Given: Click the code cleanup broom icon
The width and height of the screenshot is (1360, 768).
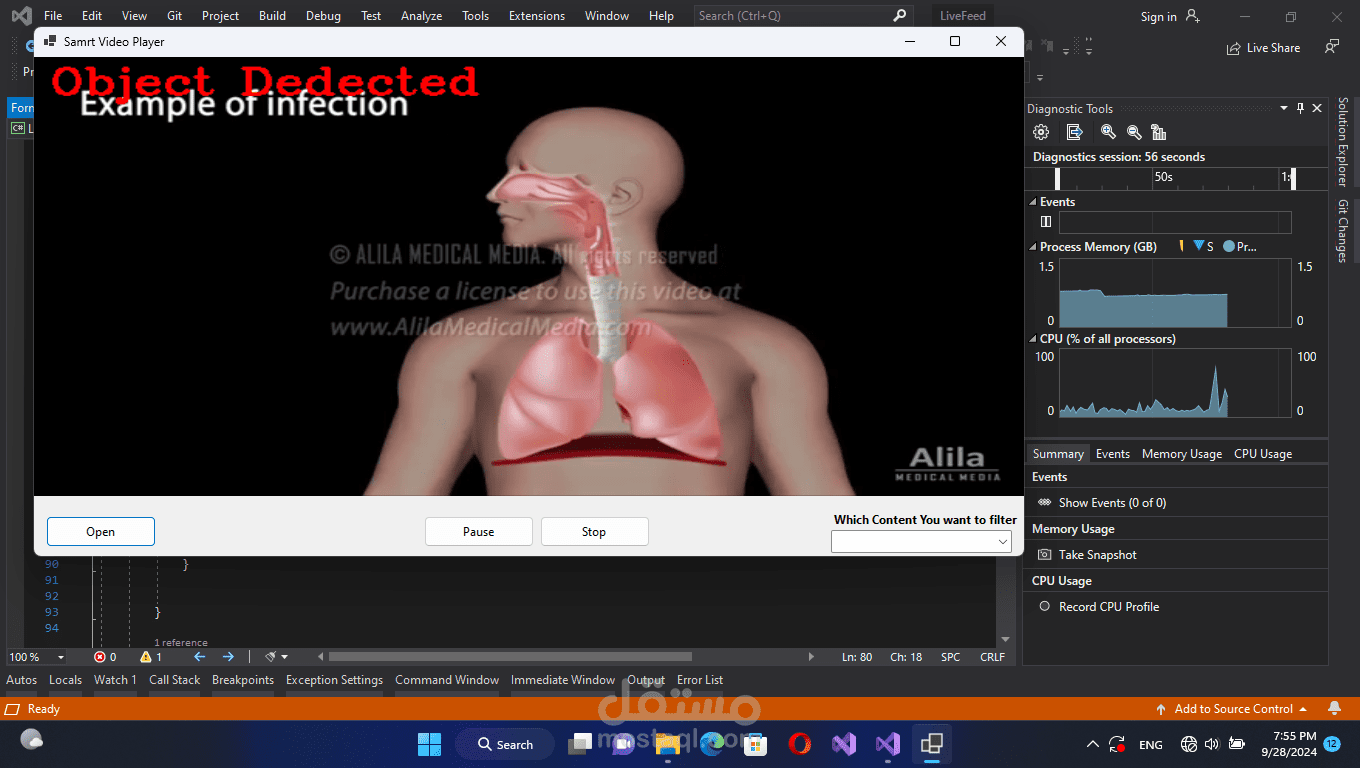Looking at the screenshot, I should point(270,657).
